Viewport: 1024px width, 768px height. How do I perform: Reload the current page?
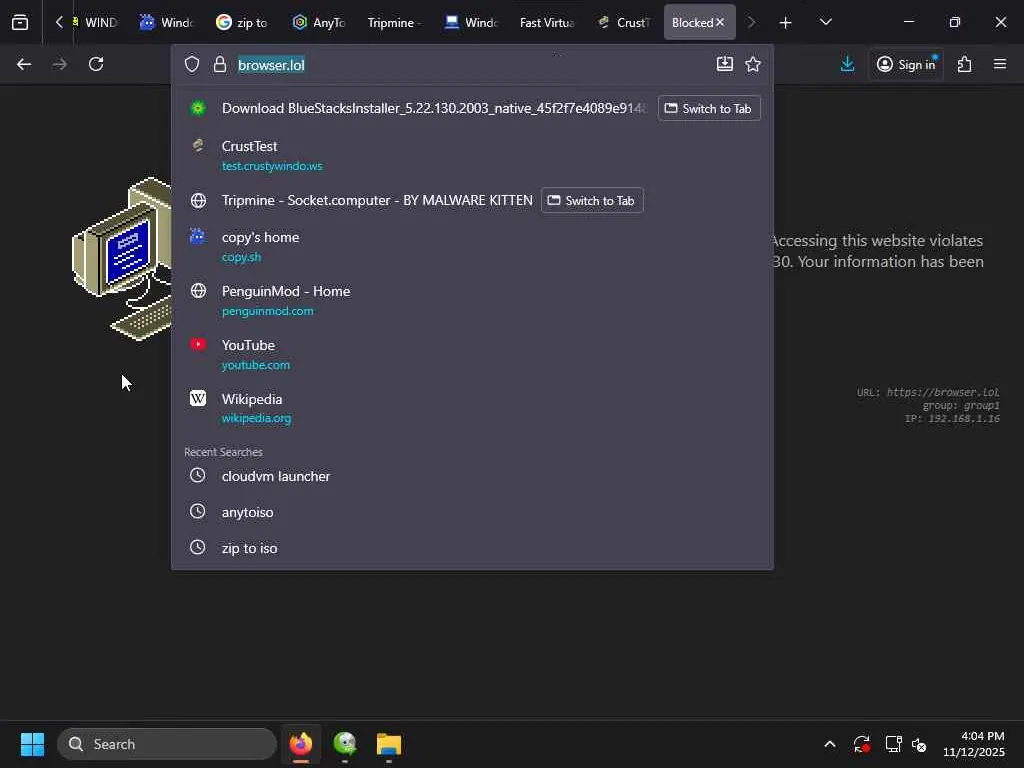click(x=96, y=64)
